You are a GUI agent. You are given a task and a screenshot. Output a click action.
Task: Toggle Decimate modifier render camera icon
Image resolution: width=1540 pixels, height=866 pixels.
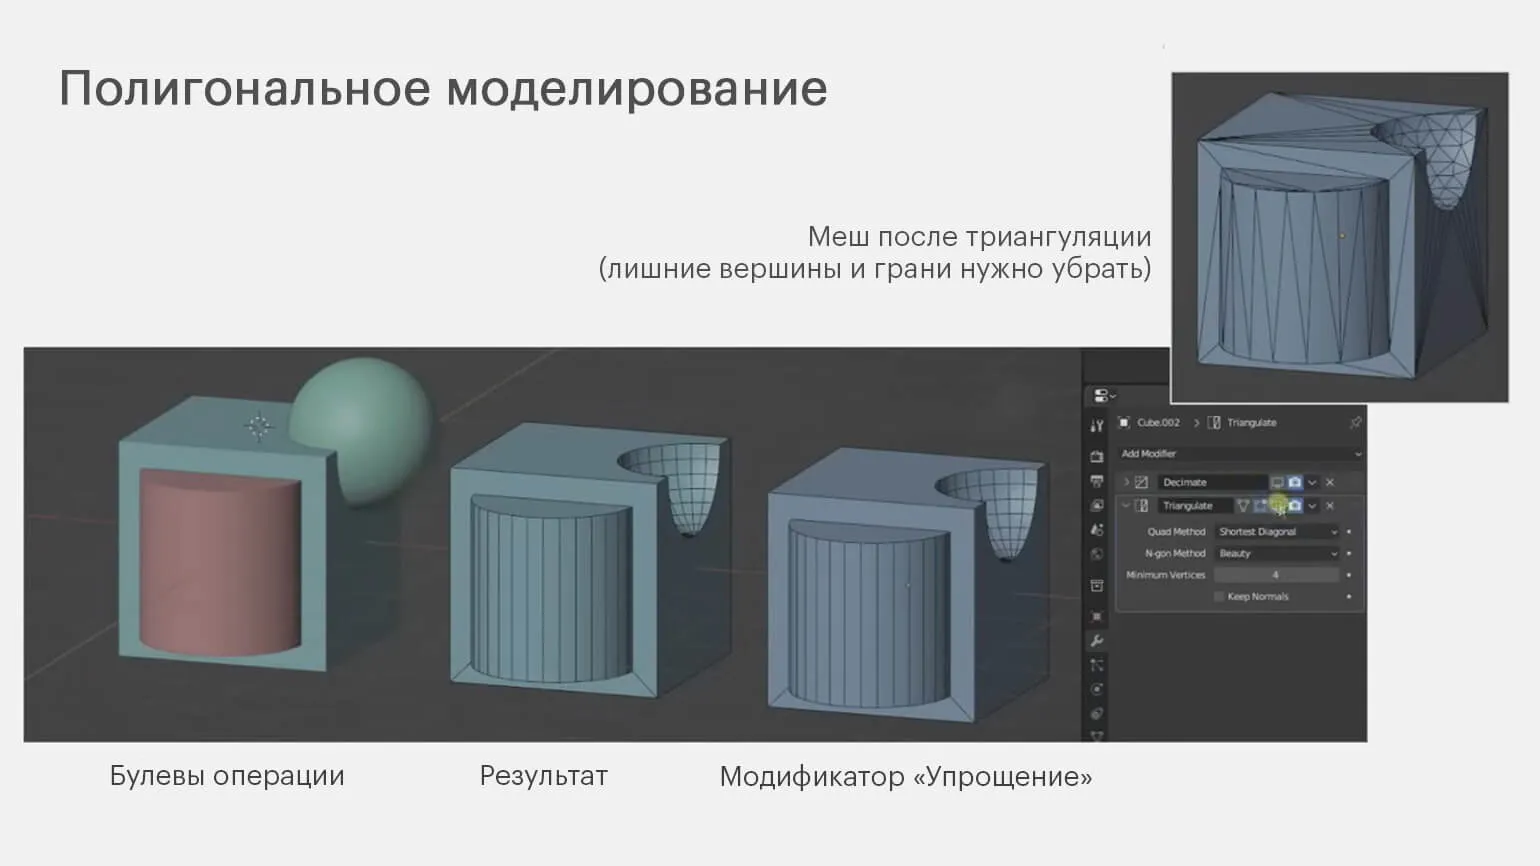click(1295, 482)
